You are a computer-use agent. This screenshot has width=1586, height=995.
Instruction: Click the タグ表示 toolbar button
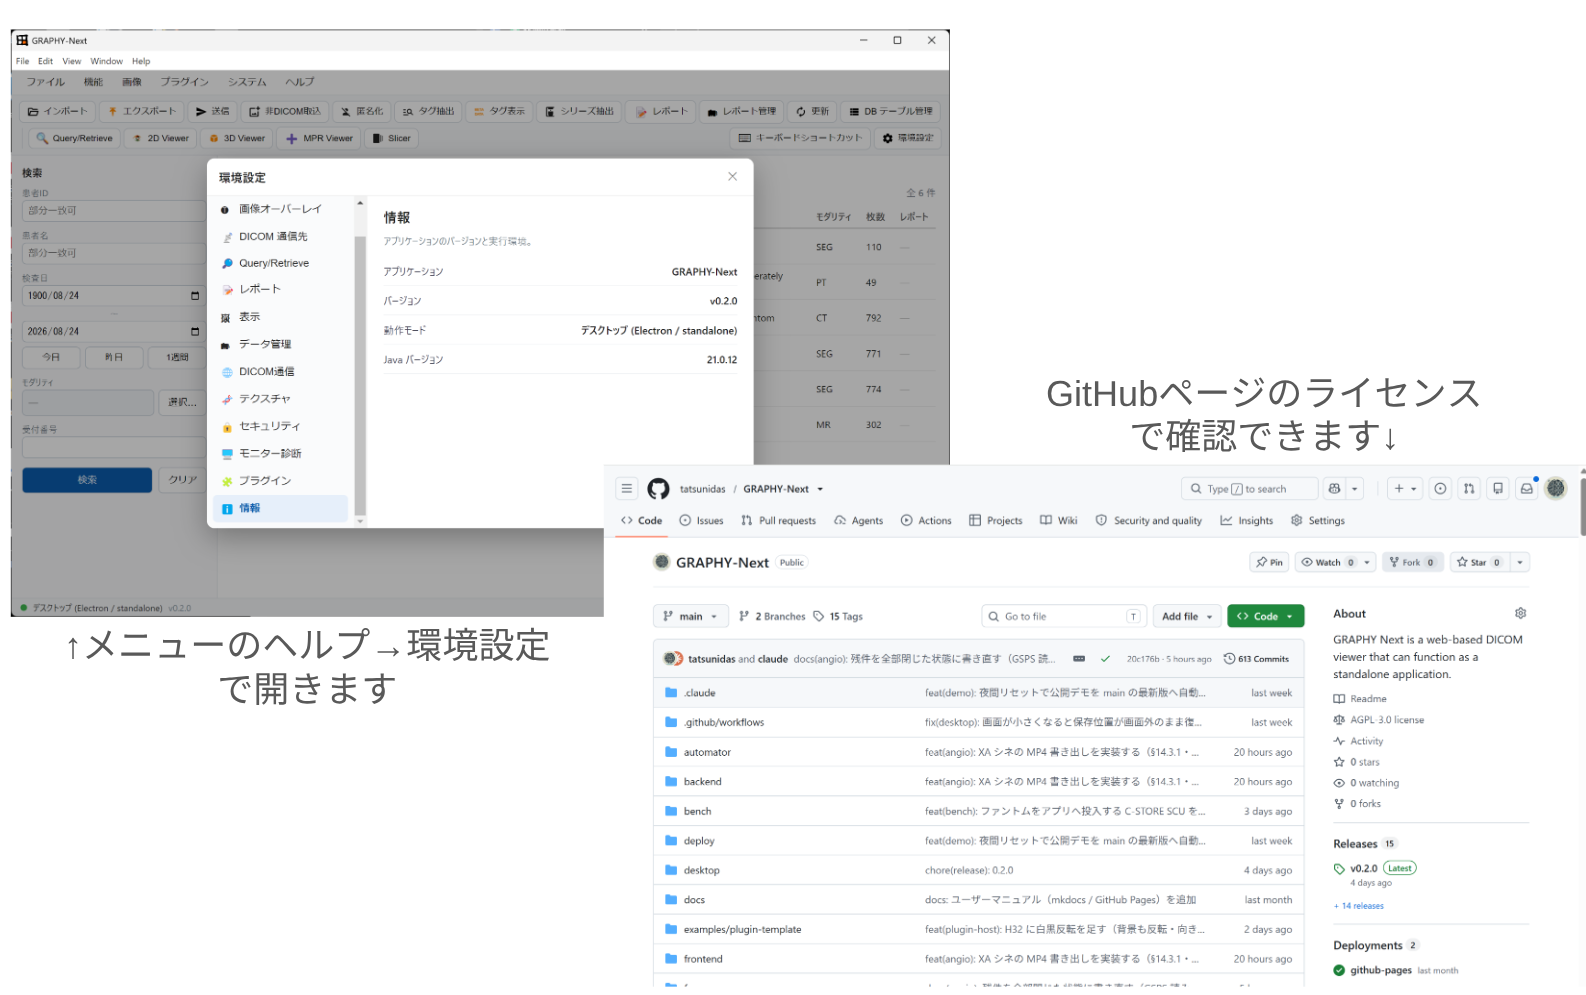coord(499,111)
